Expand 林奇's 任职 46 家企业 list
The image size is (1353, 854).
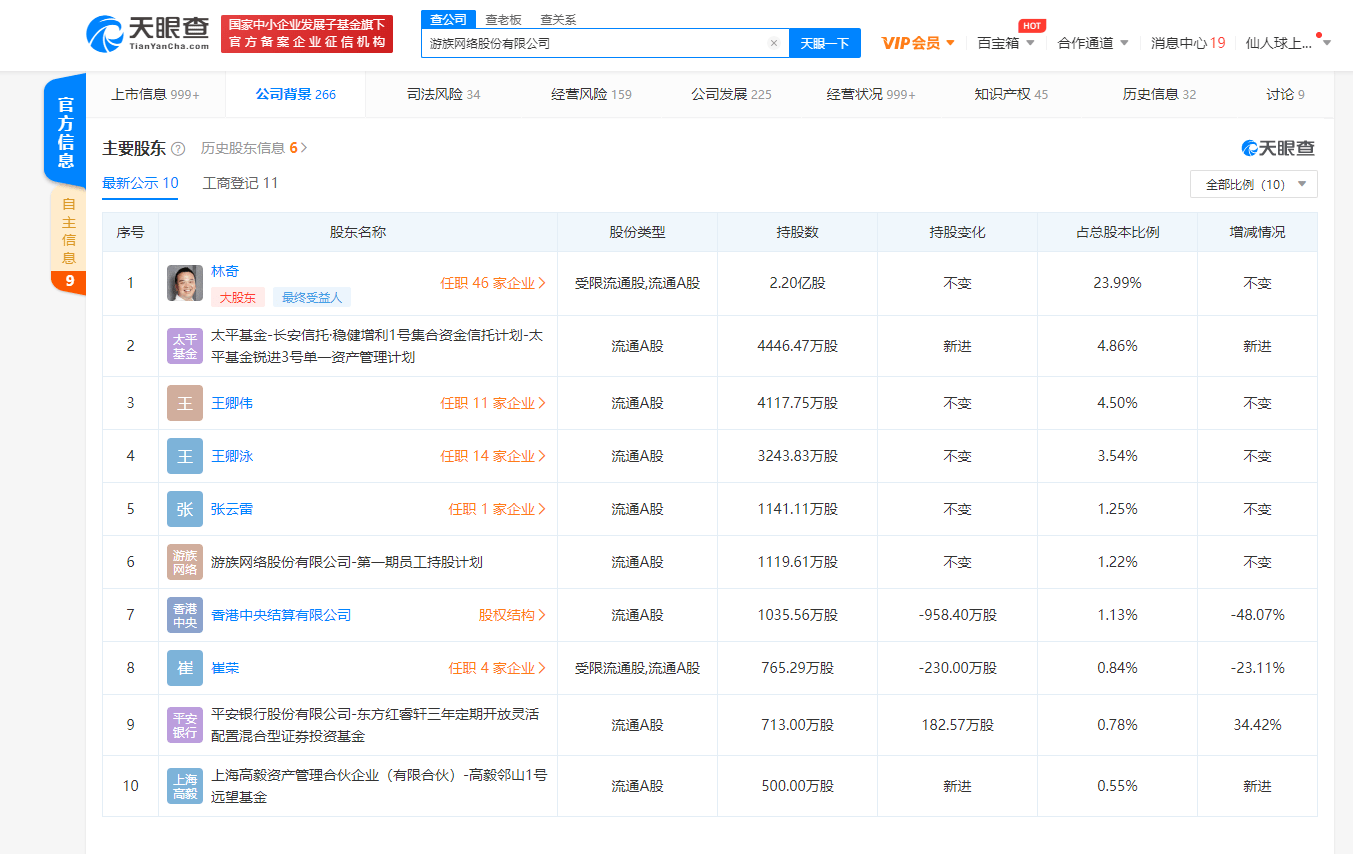493,283
